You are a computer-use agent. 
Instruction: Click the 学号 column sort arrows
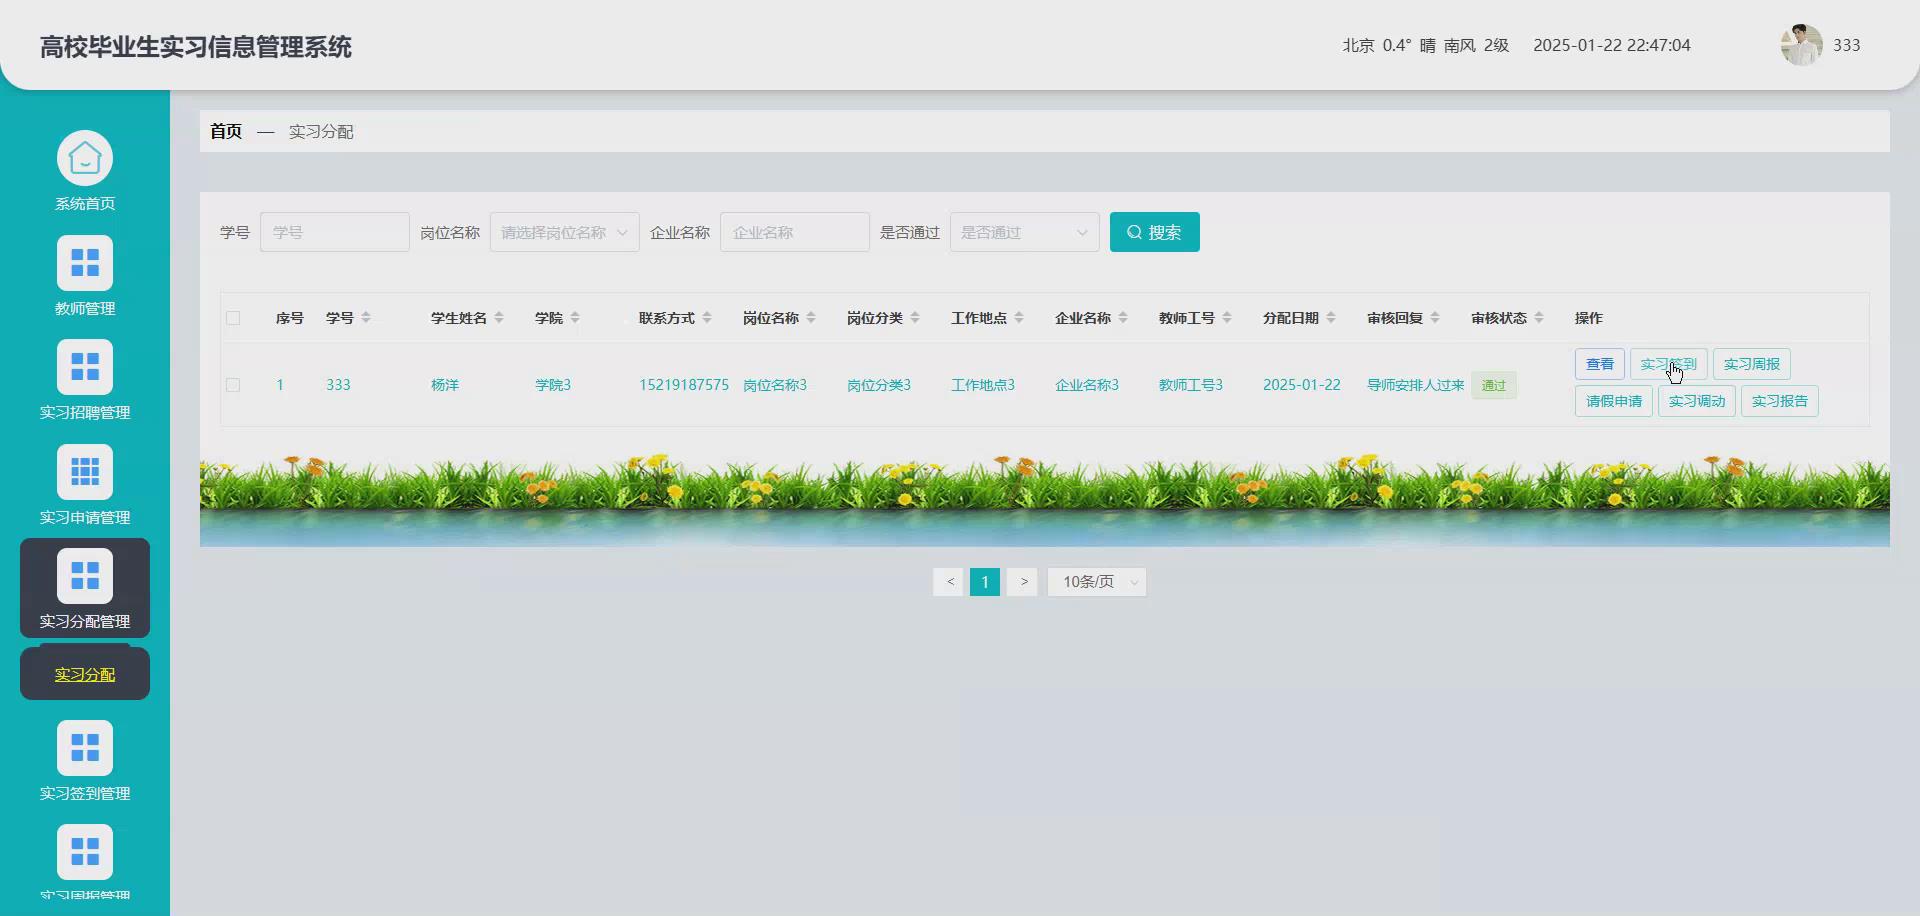365,318
